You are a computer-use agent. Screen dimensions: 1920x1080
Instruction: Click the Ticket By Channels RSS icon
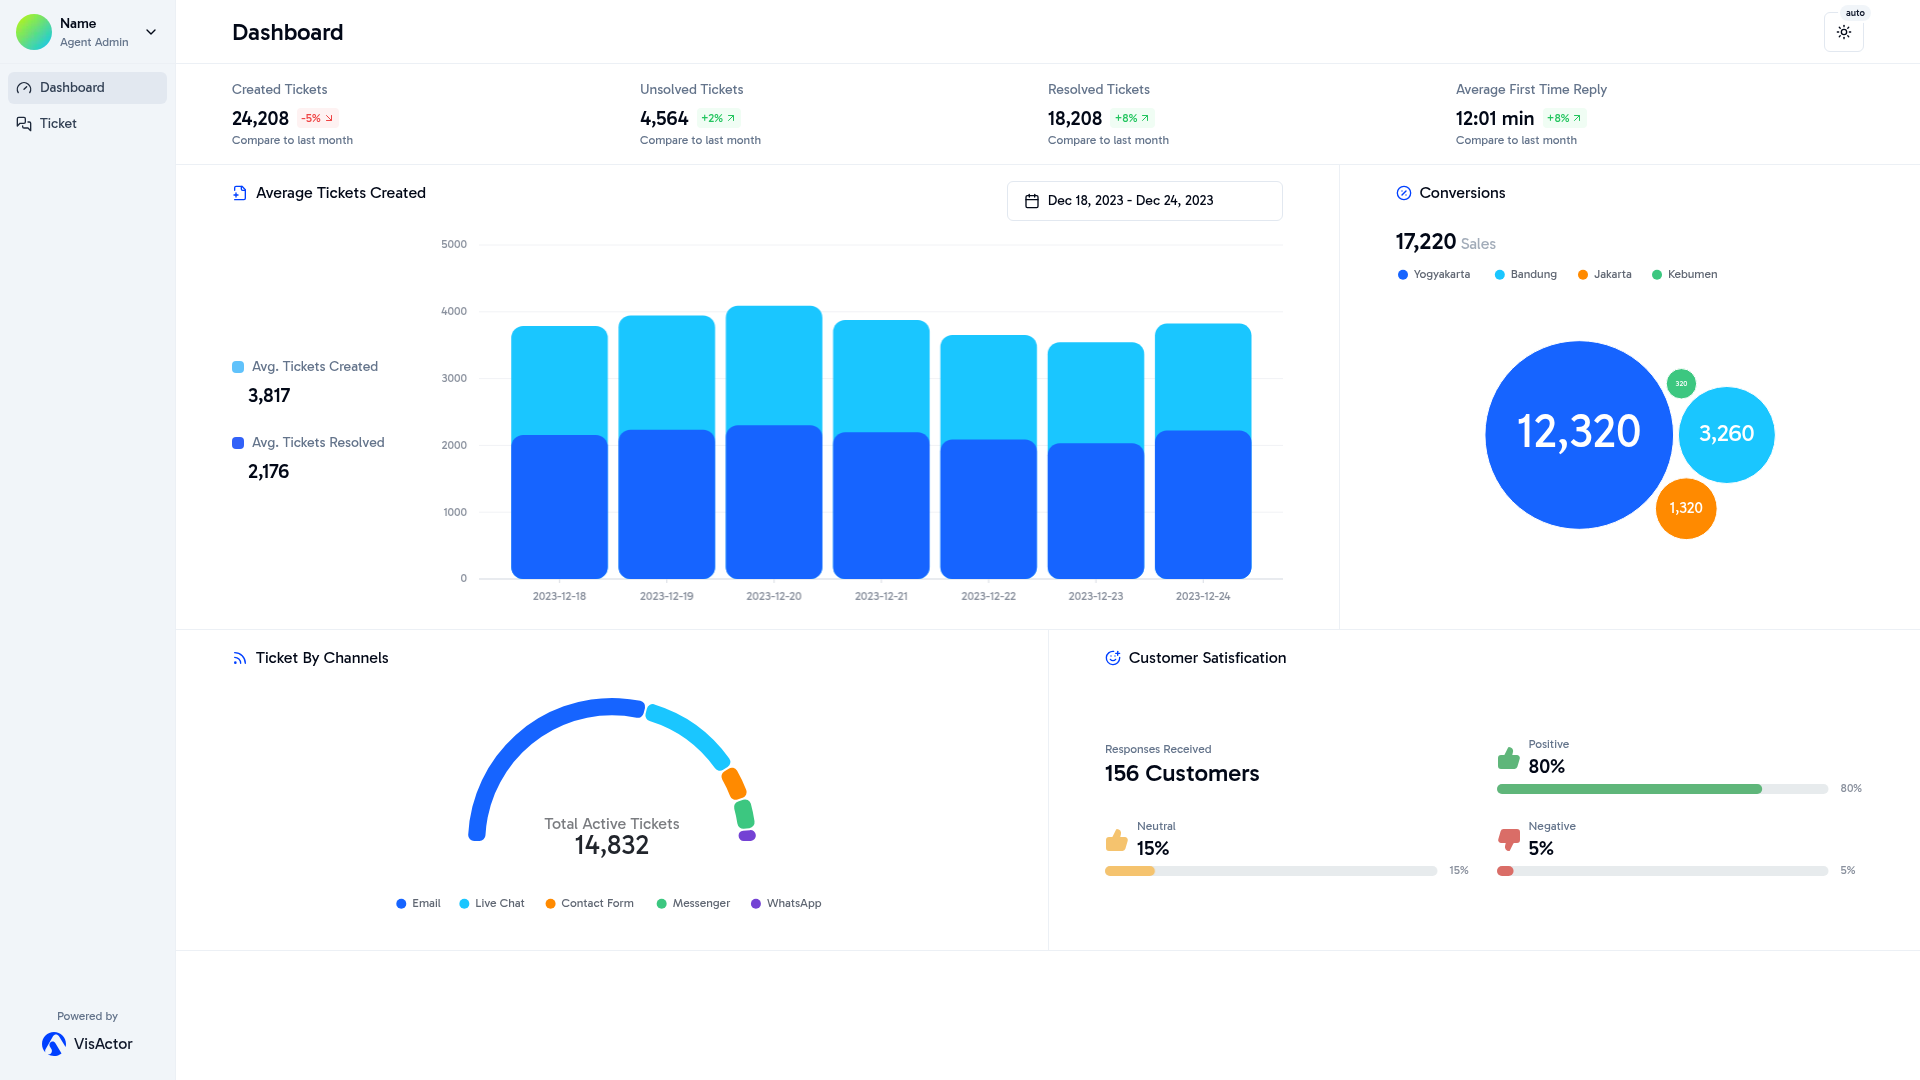(239, 658)
